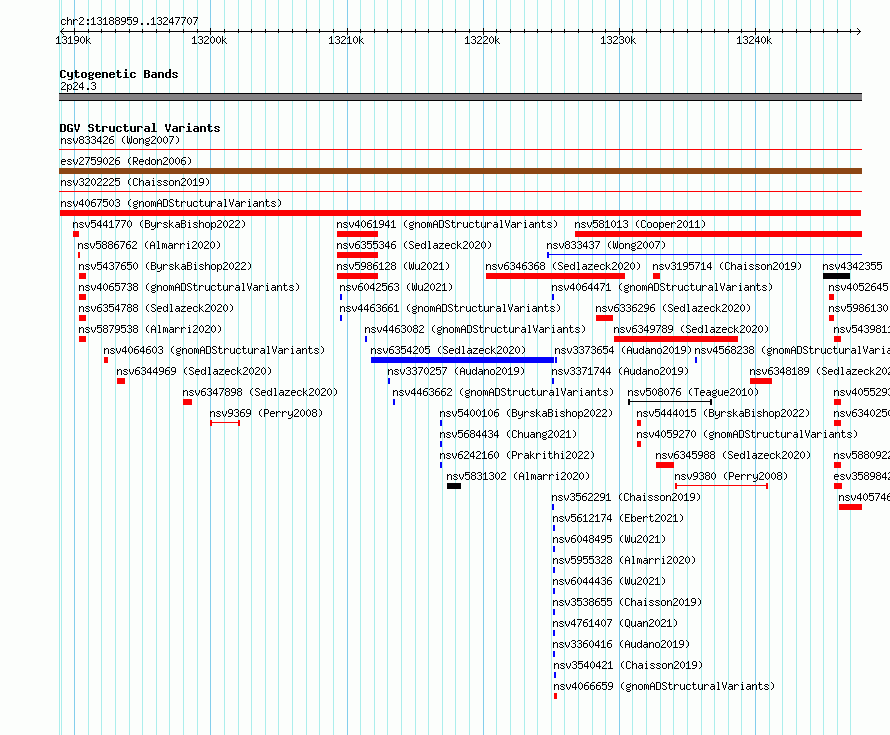
Task: Select the black nsv5831302 variant bar
Action: coord(454,486)
